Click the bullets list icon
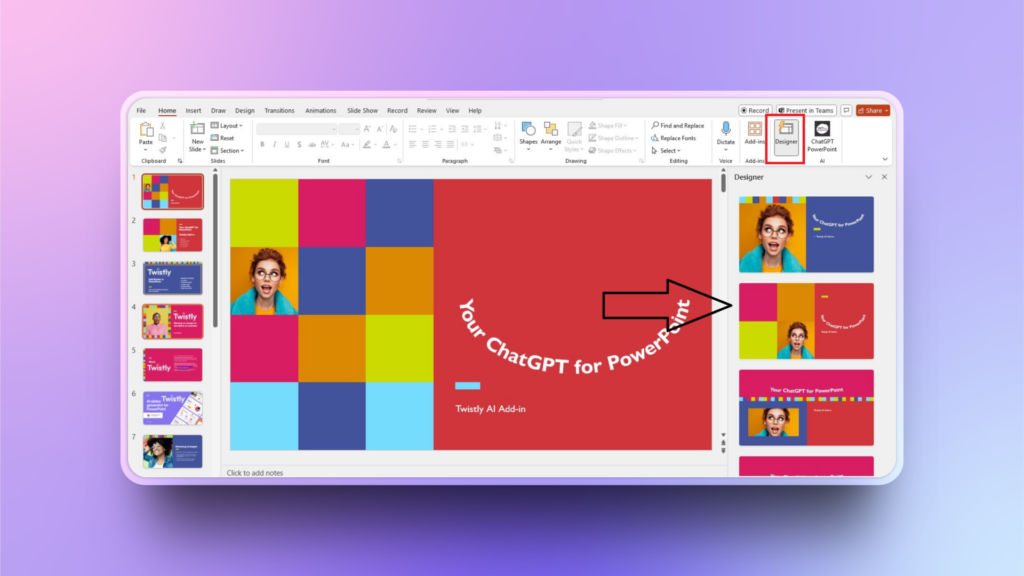The width and height of the screenshot is (1024, 576). point(412,129)
